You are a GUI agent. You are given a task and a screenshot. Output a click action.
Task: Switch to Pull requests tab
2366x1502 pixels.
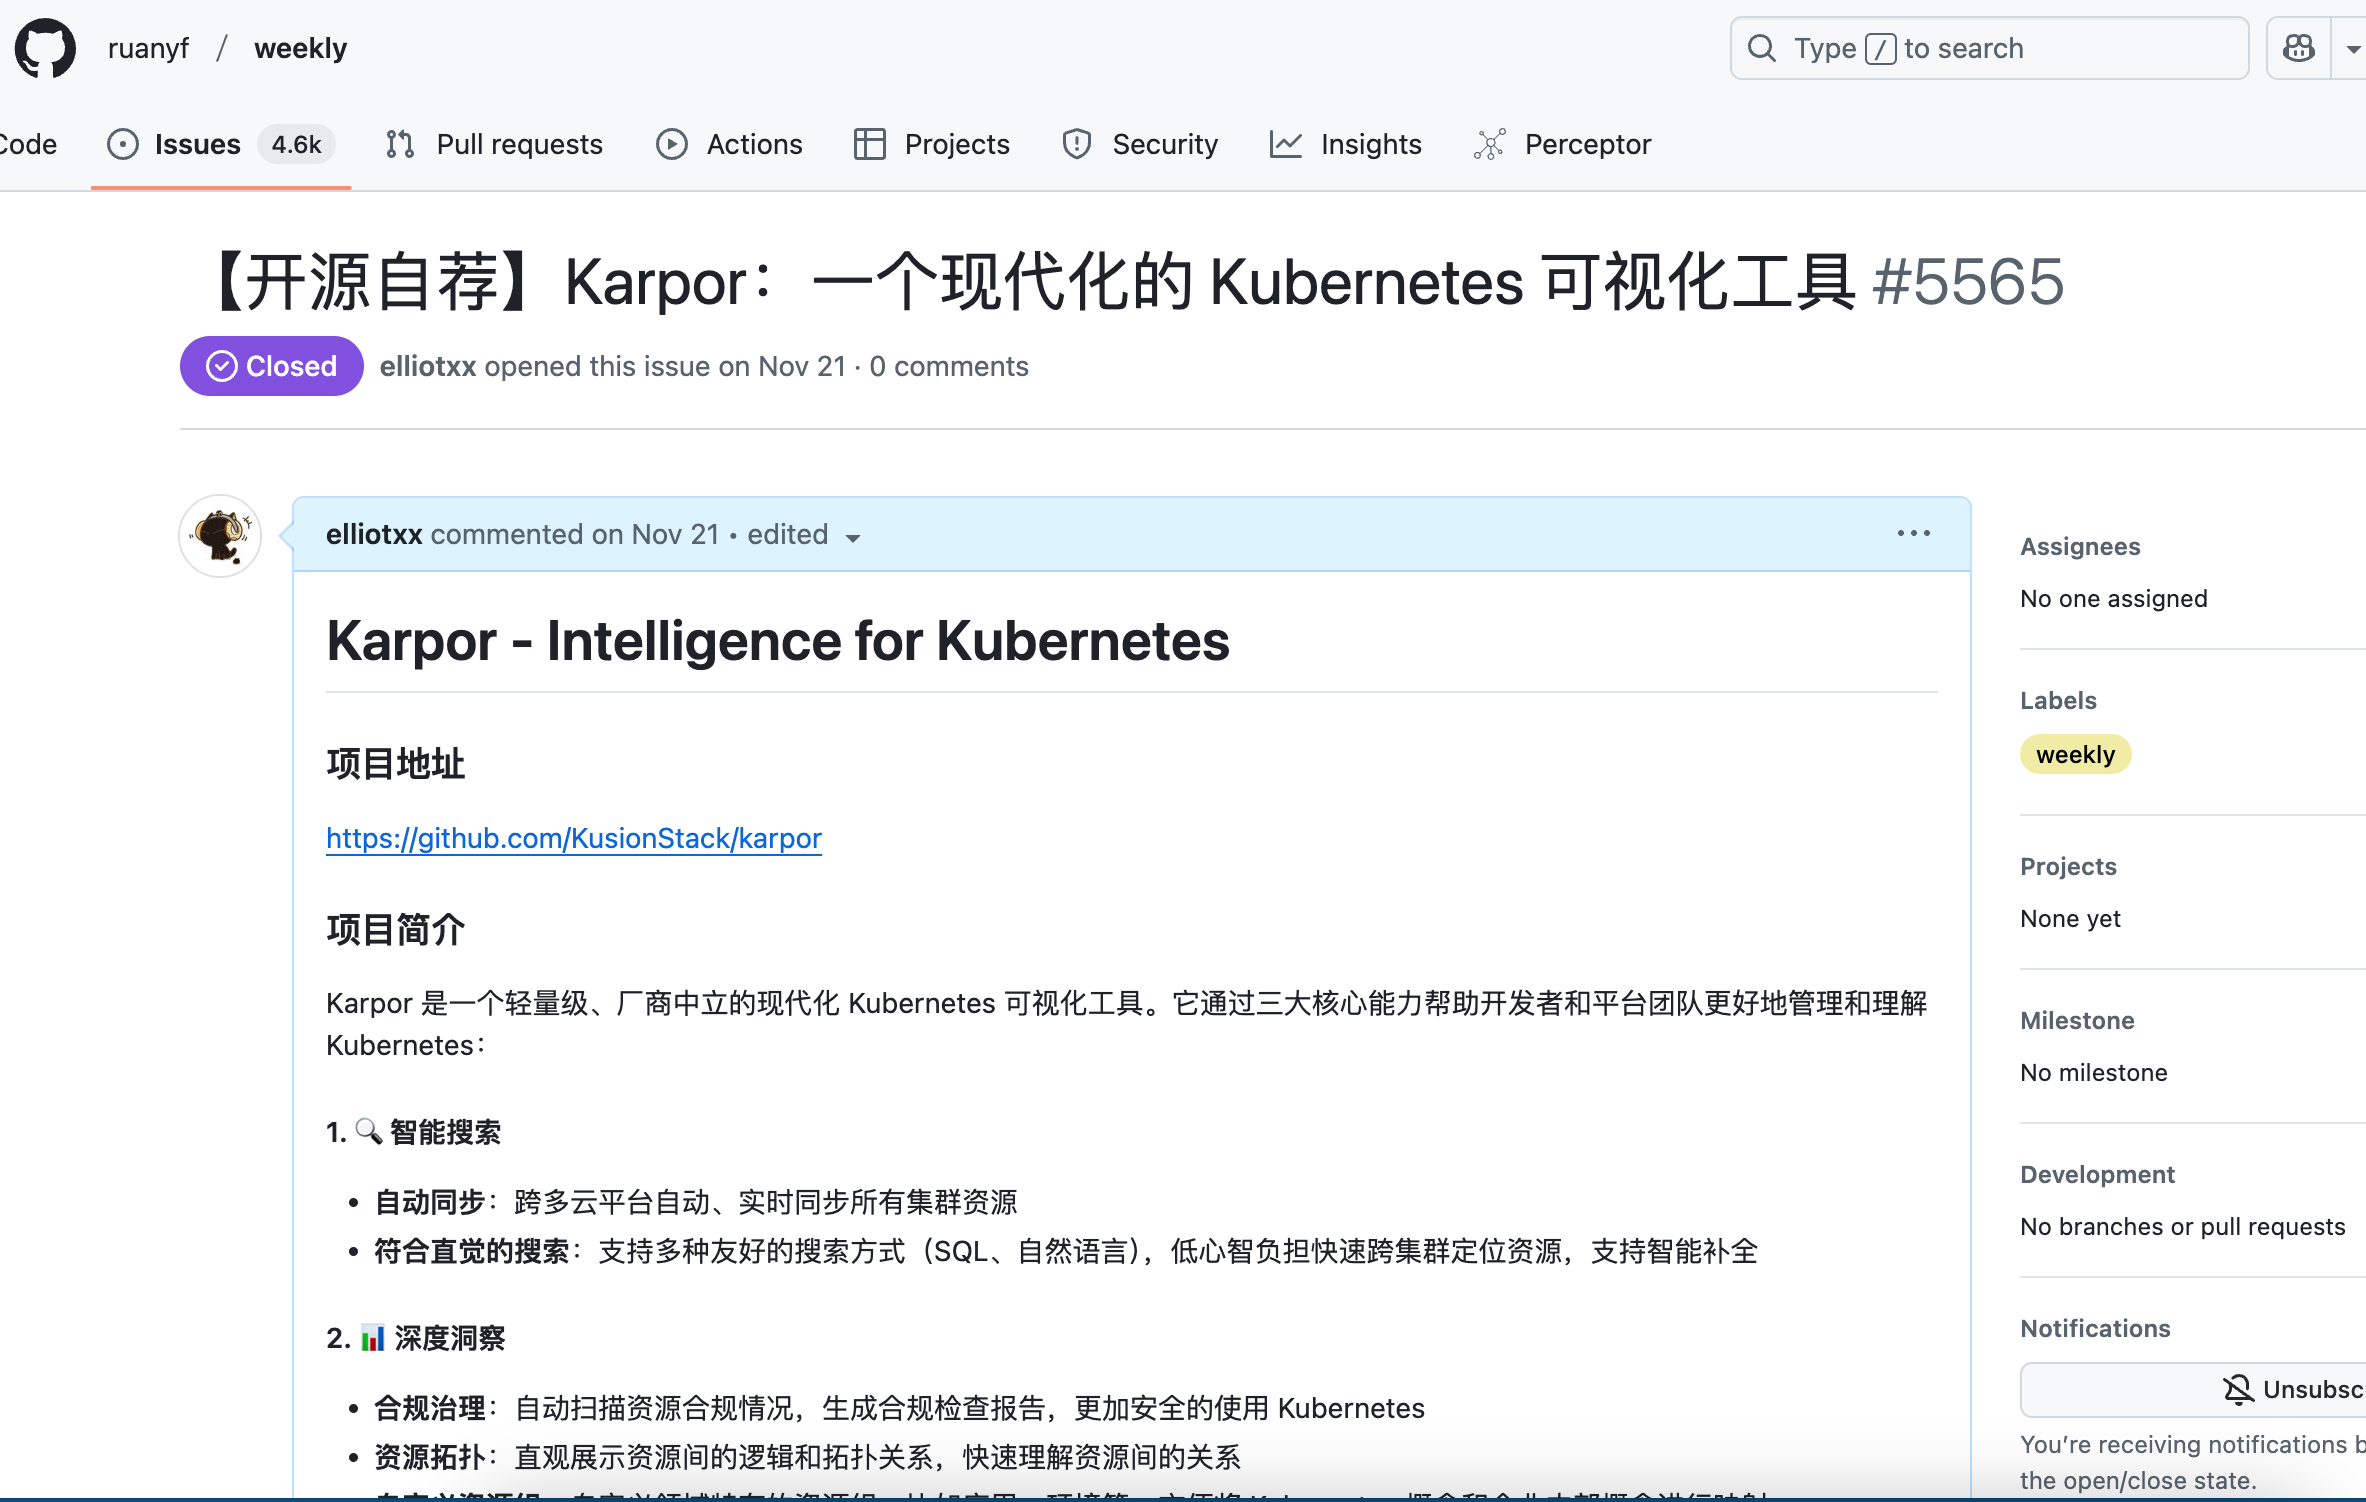click(519, 144)
